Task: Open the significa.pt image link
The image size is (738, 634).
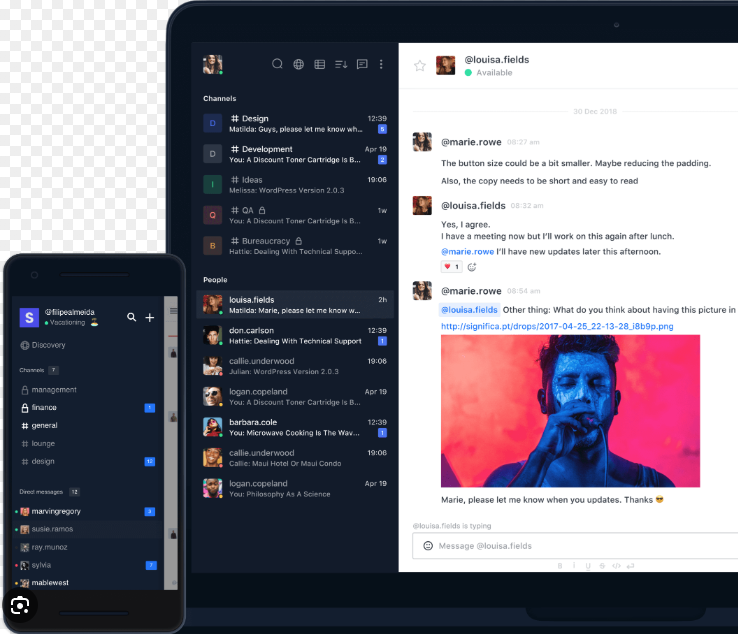Action: [x=557, y=326]
